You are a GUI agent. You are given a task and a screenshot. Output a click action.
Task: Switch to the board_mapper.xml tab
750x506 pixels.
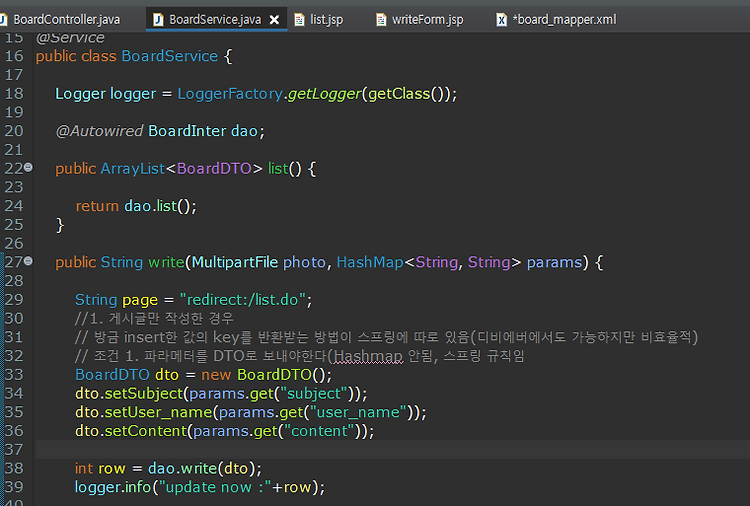click(x=564, y=20)
